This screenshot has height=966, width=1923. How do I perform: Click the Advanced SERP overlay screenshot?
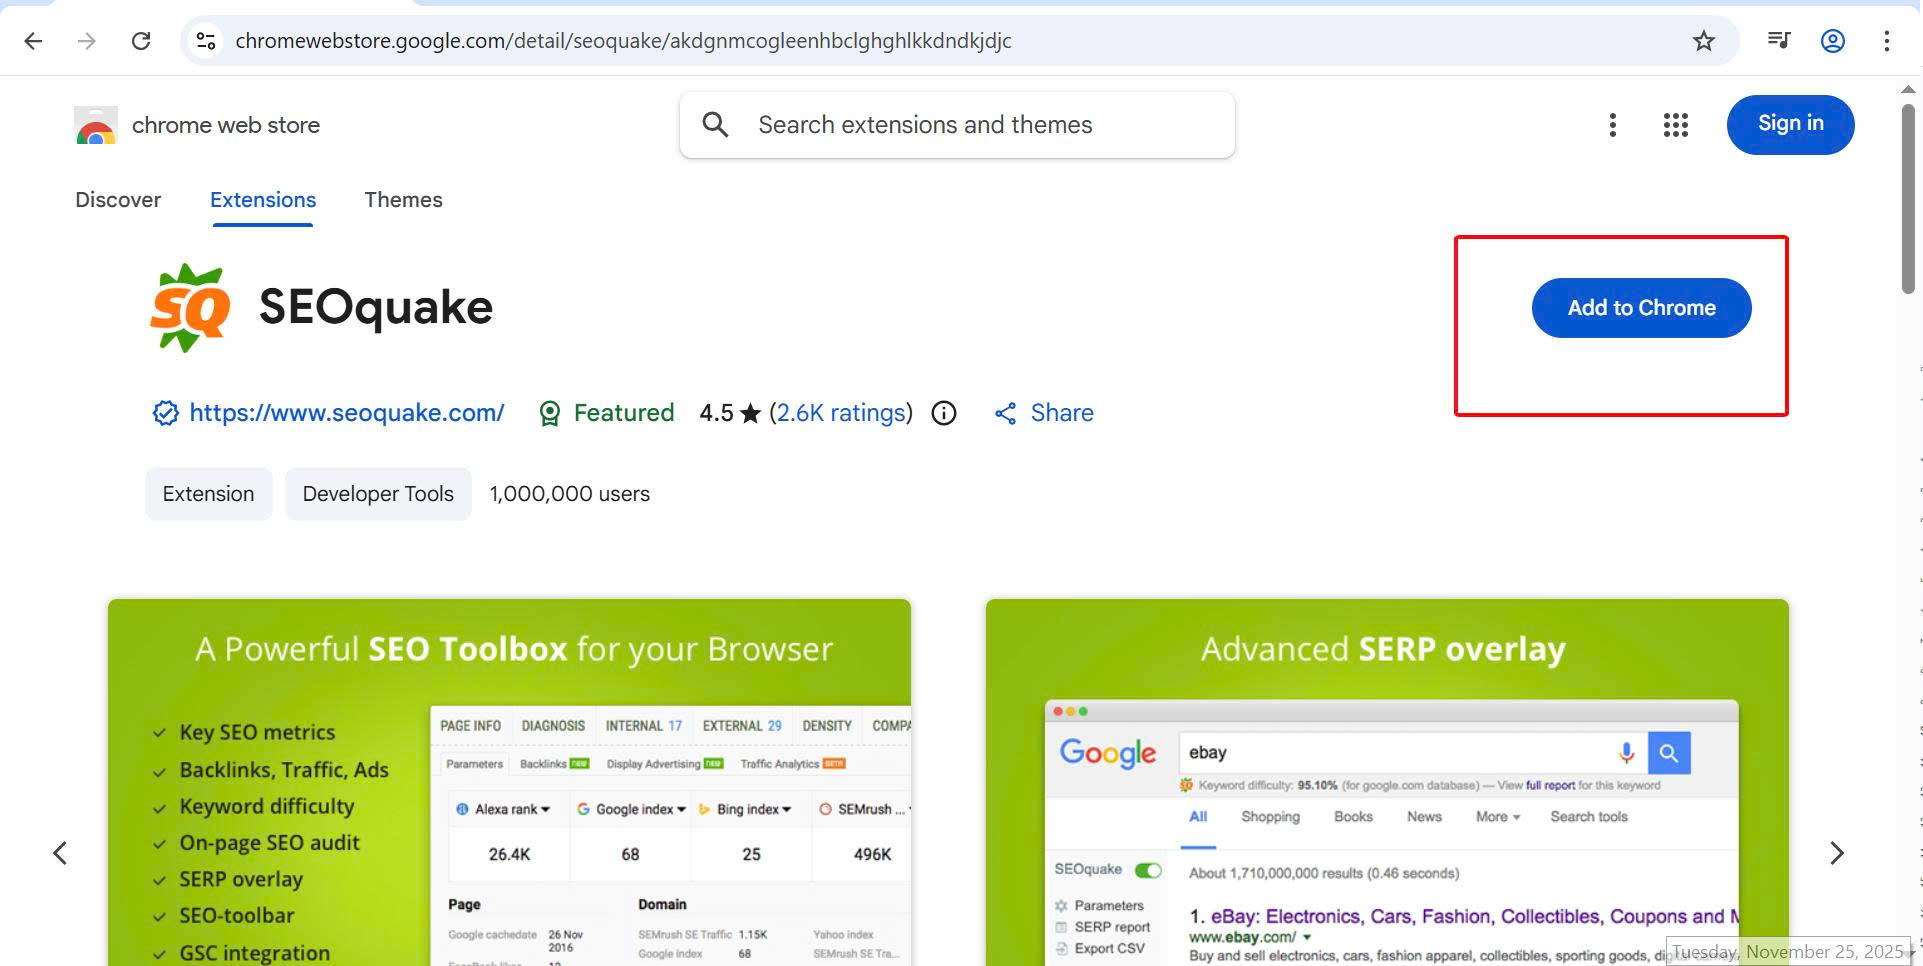click(1386, 782)
